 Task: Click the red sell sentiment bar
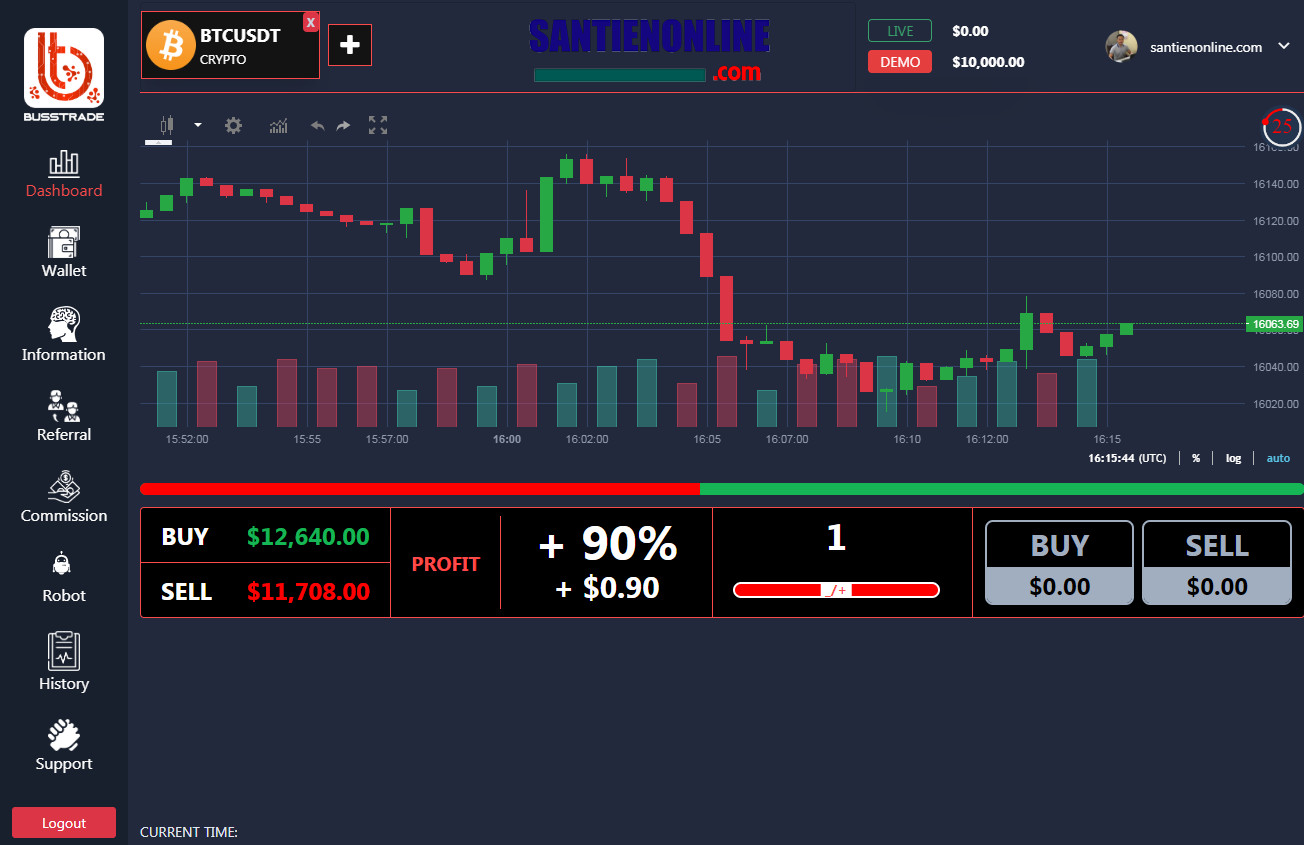coord(420,489)
